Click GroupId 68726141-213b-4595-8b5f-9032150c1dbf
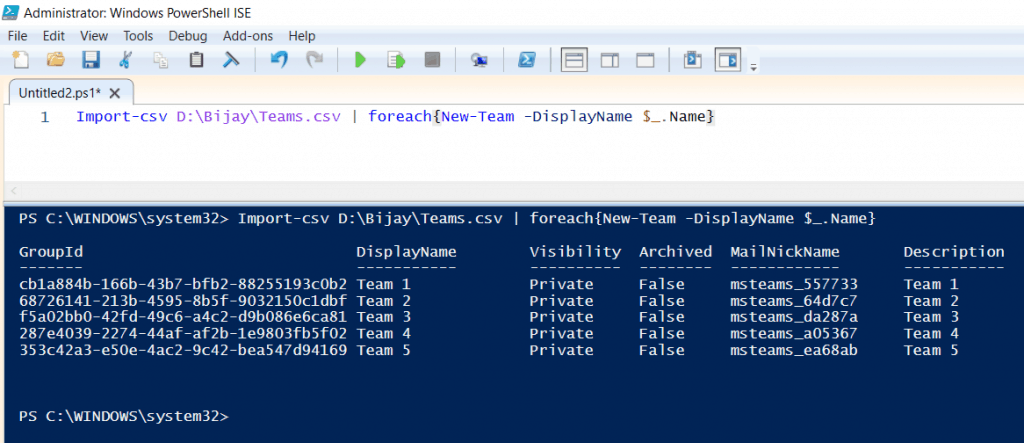 (x=183, y=301)
